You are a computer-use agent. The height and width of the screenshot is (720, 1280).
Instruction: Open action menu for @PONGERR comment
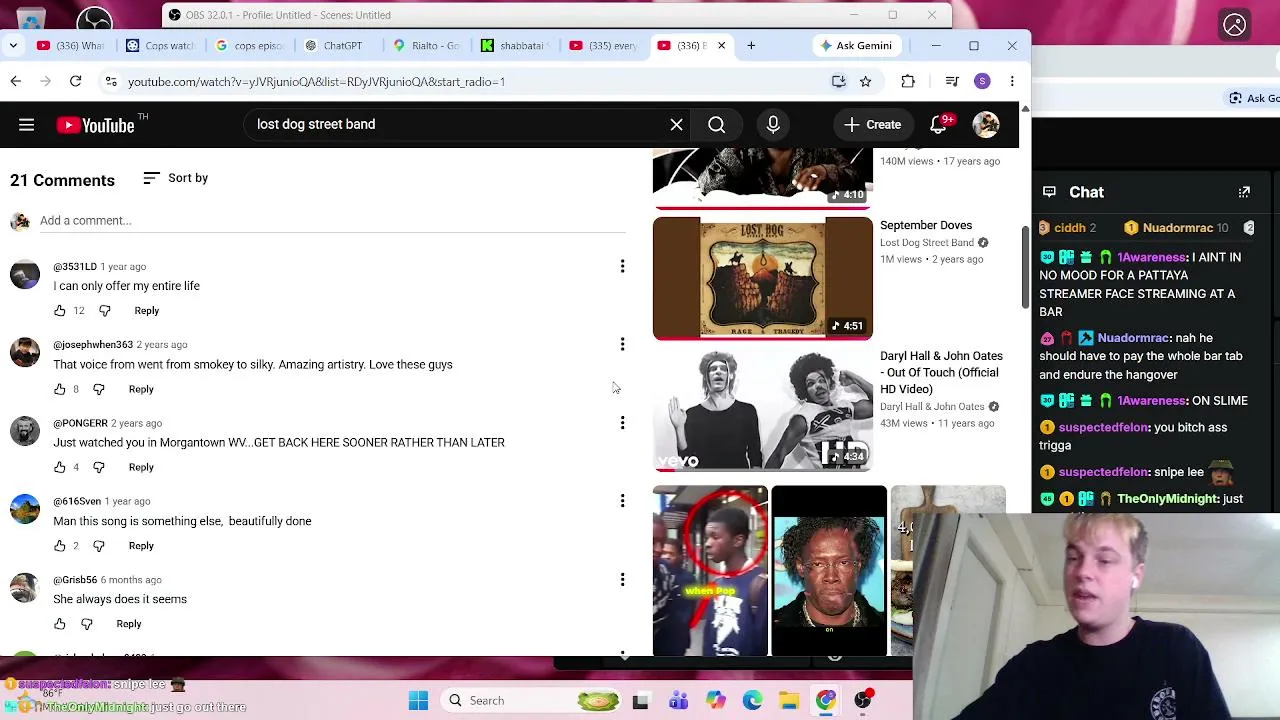(622, 423)
